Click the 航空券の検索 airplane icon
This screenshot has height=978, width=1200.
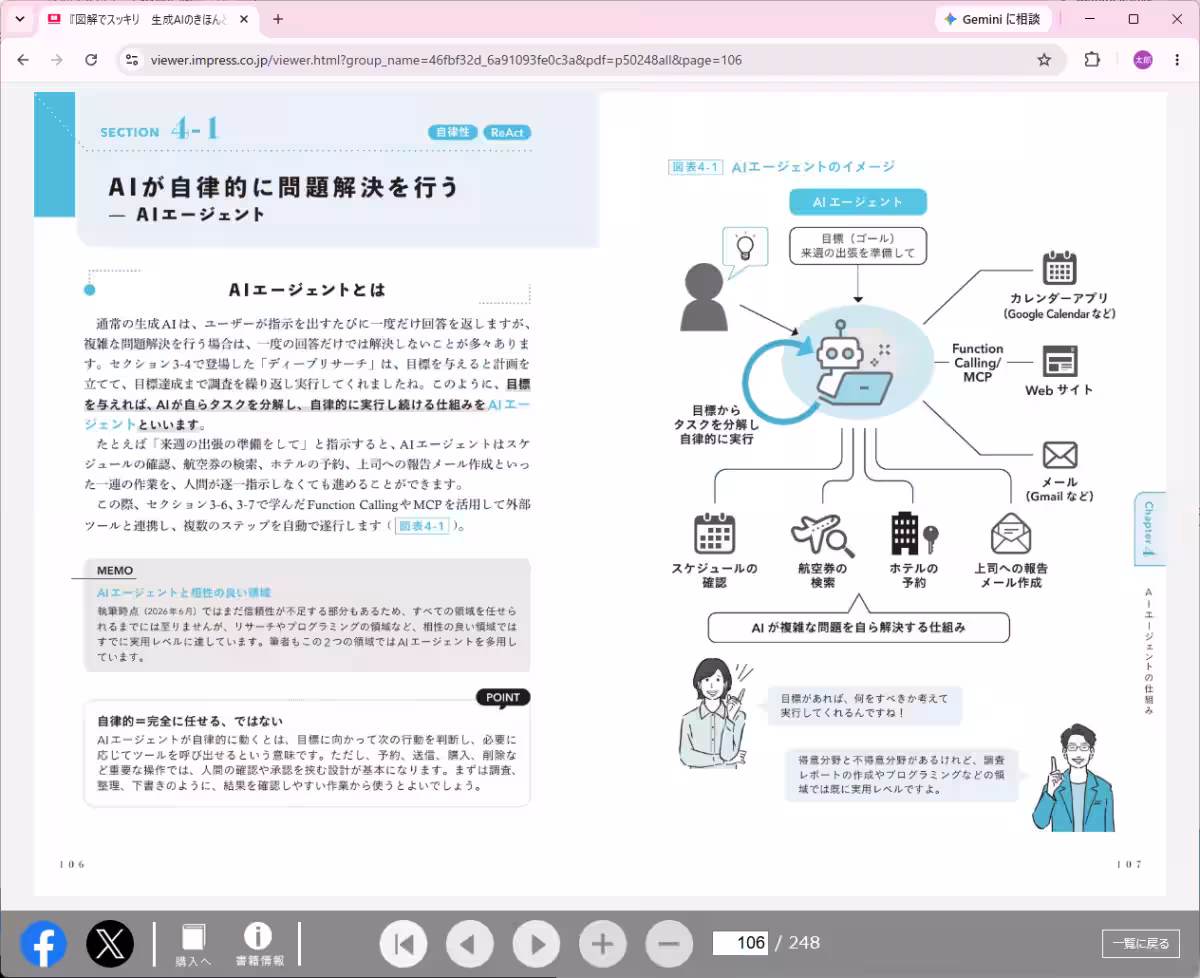coord(822,535)
